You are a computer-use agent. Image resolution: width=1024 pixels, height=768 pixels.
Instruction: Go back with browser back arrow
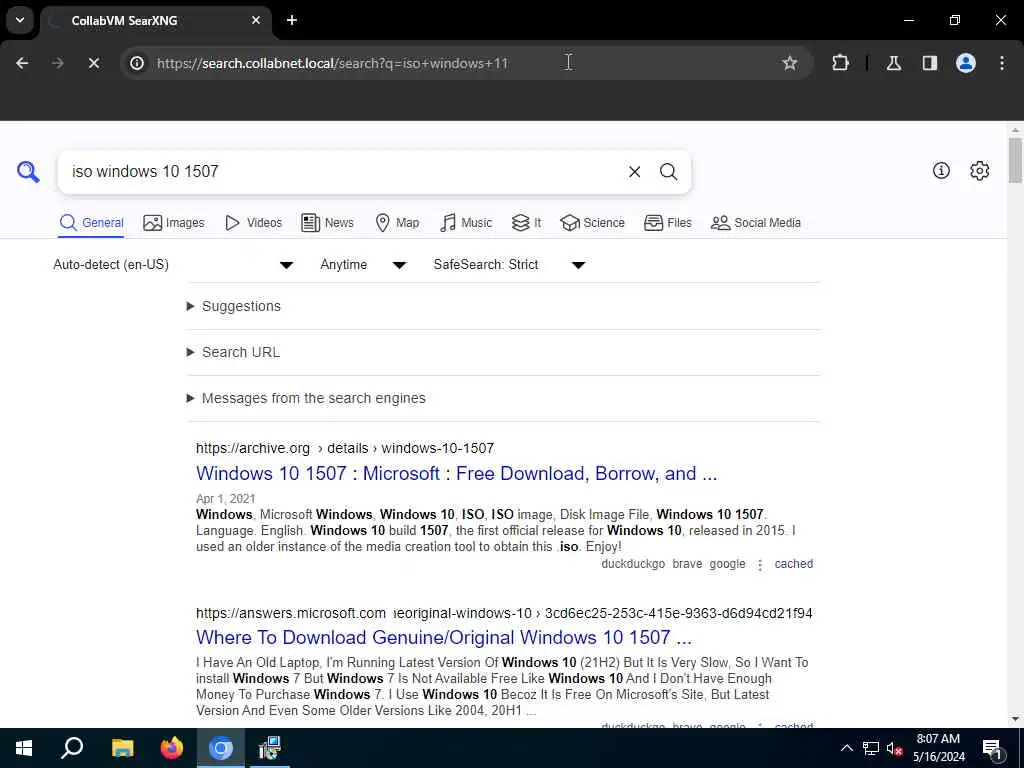pyautogui.click(x=22, y=63)
